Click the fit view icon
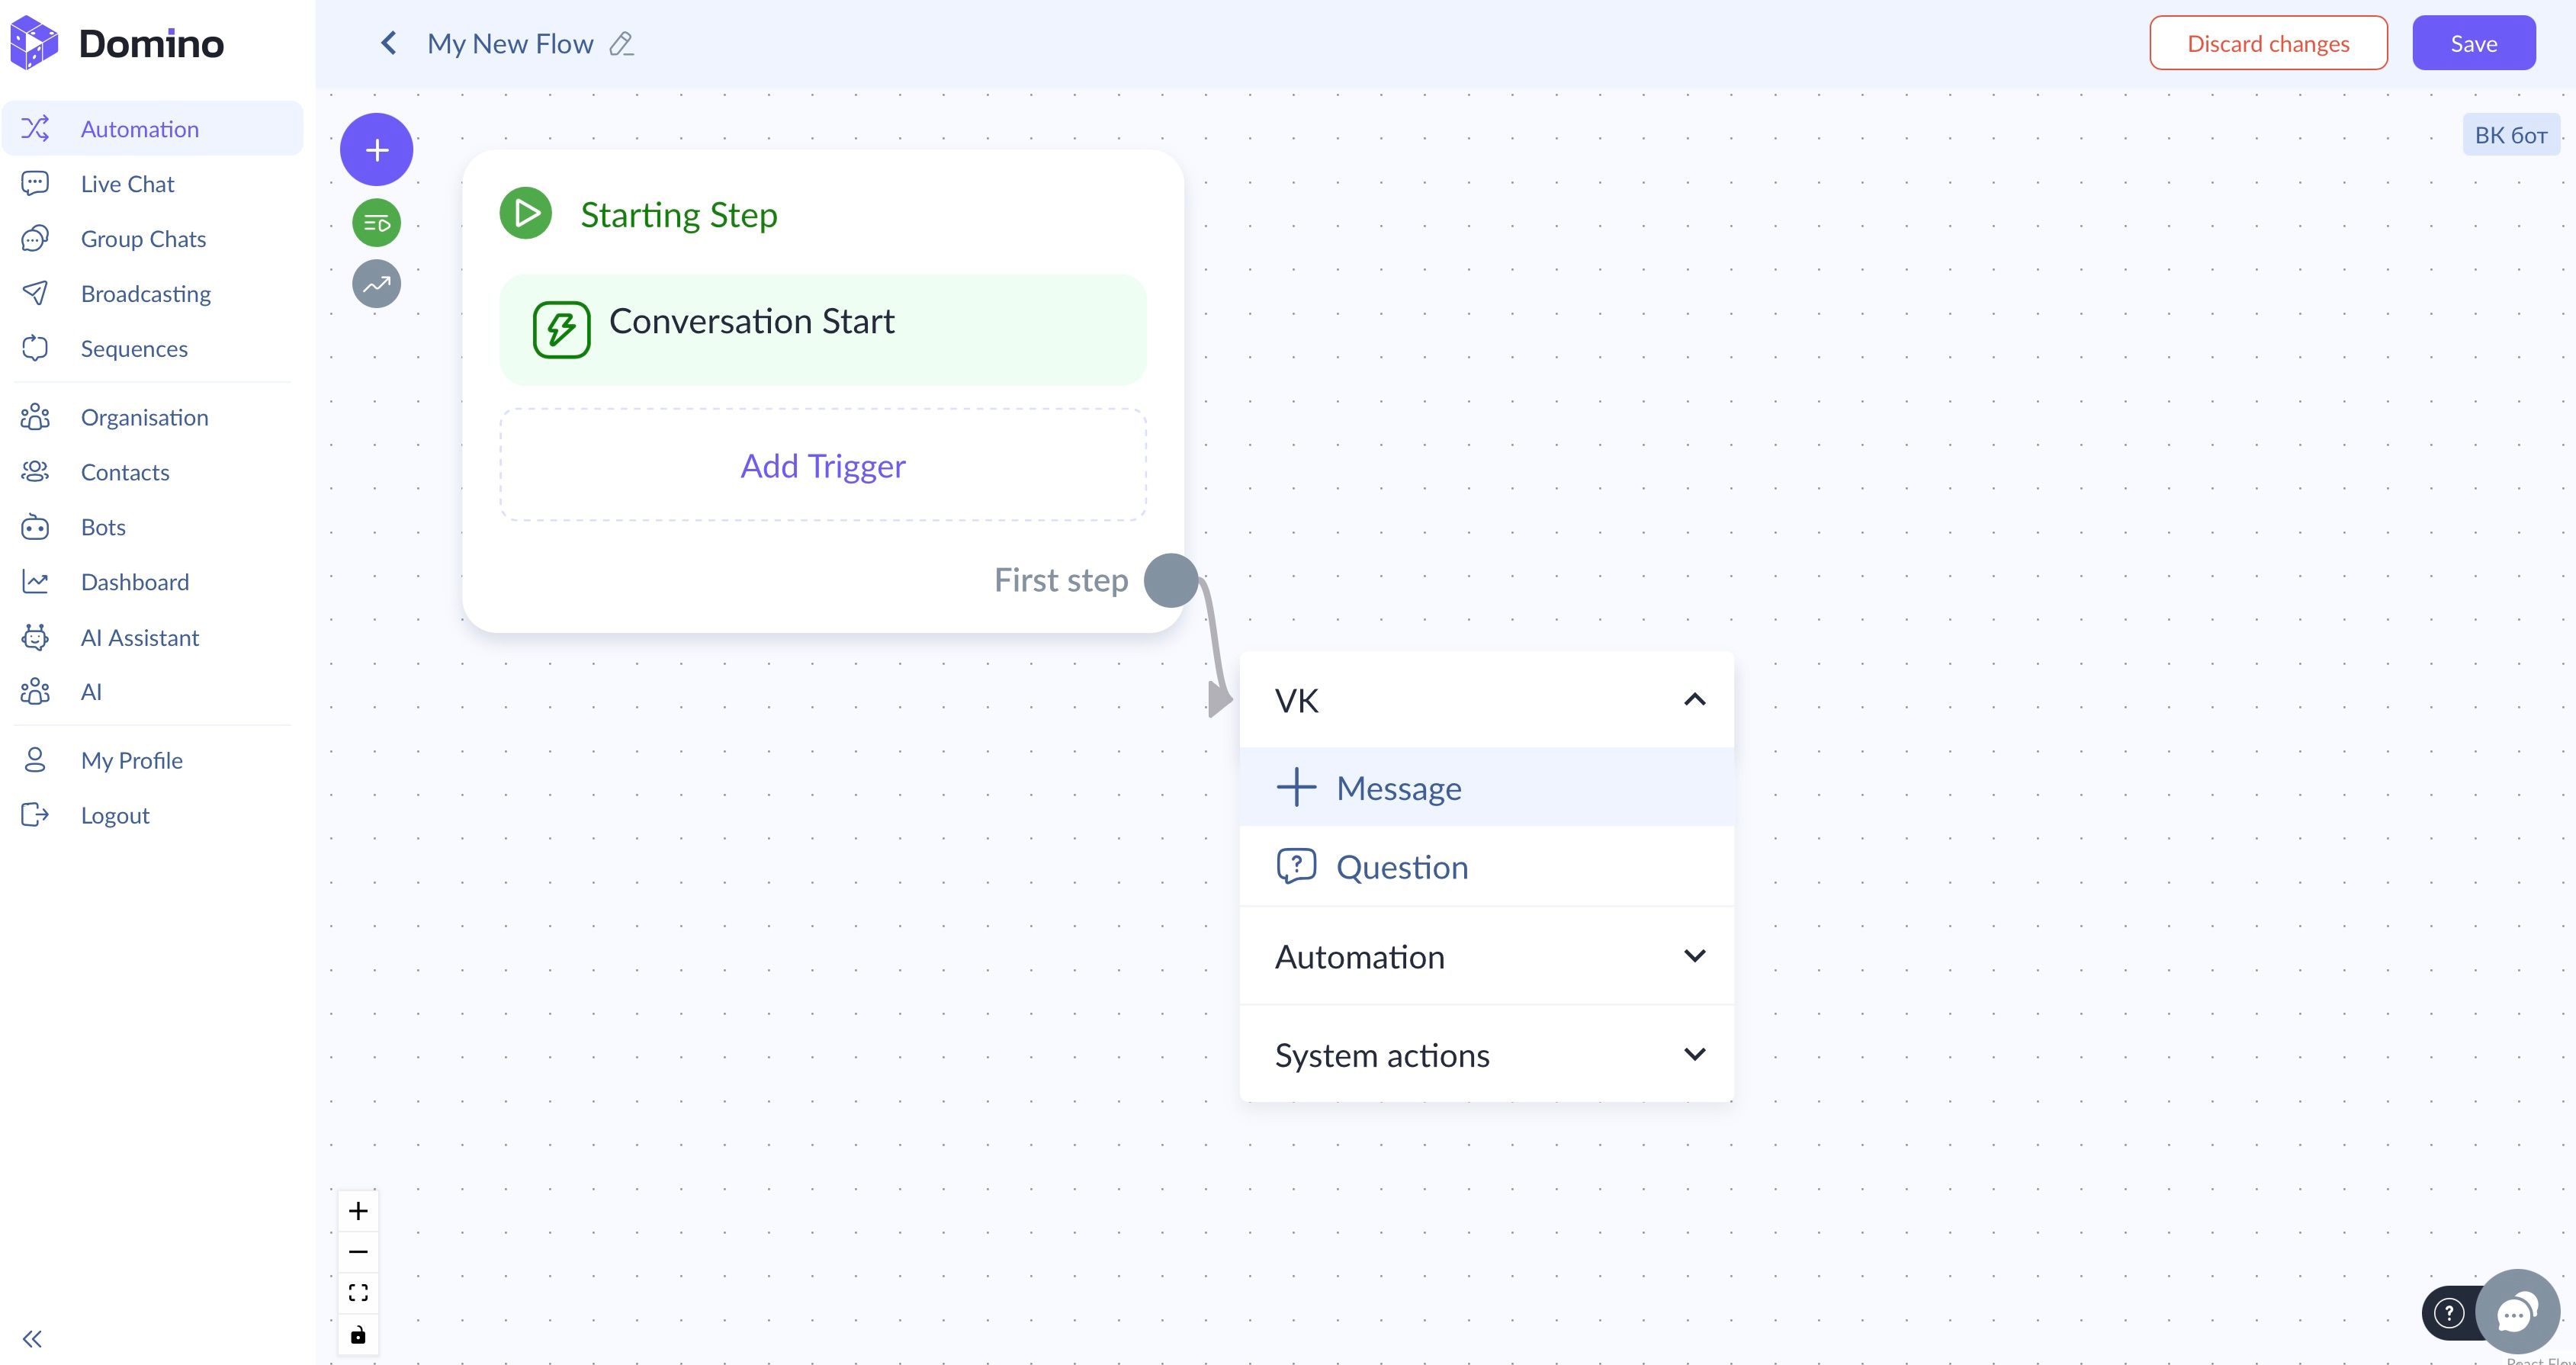Image resolution: width=2576 pixels, height=1365 pixels. (x=358, y=1293)
